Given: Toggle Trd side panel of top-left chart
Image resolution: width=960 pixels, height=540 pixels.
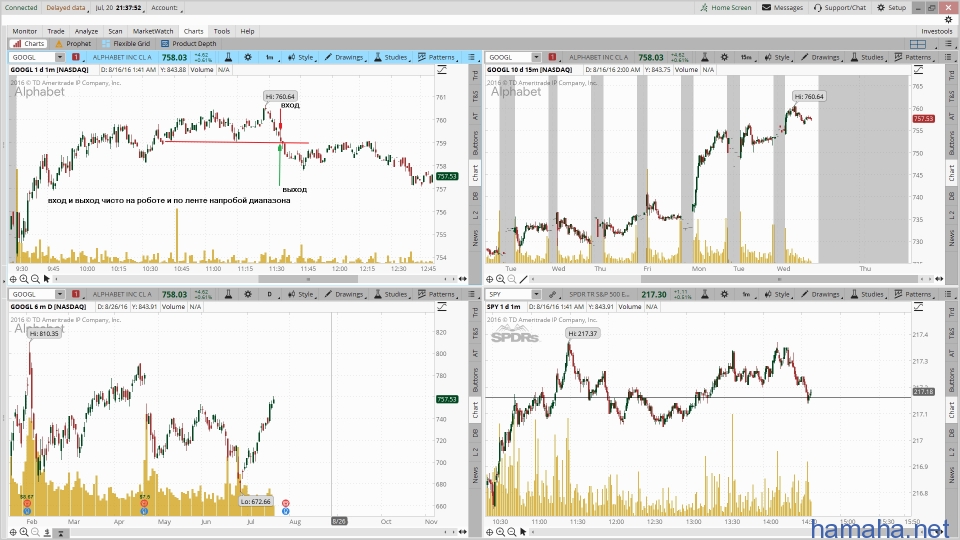Looking at the screenshot, I should tap(475, 75).
